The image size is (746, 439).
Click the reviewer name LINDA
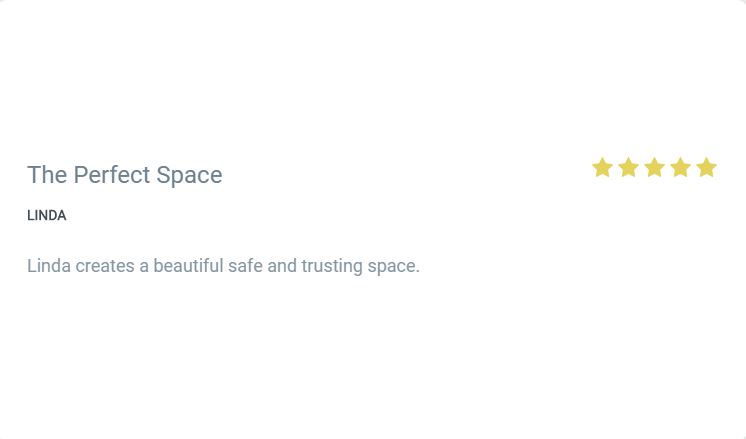tap(47, 215)
